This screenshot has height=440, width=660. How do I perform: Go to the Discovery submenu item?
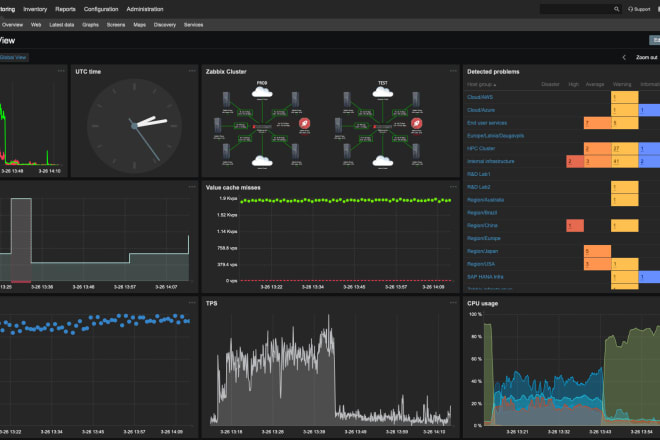pyautogui.click(x=165, y=25)
